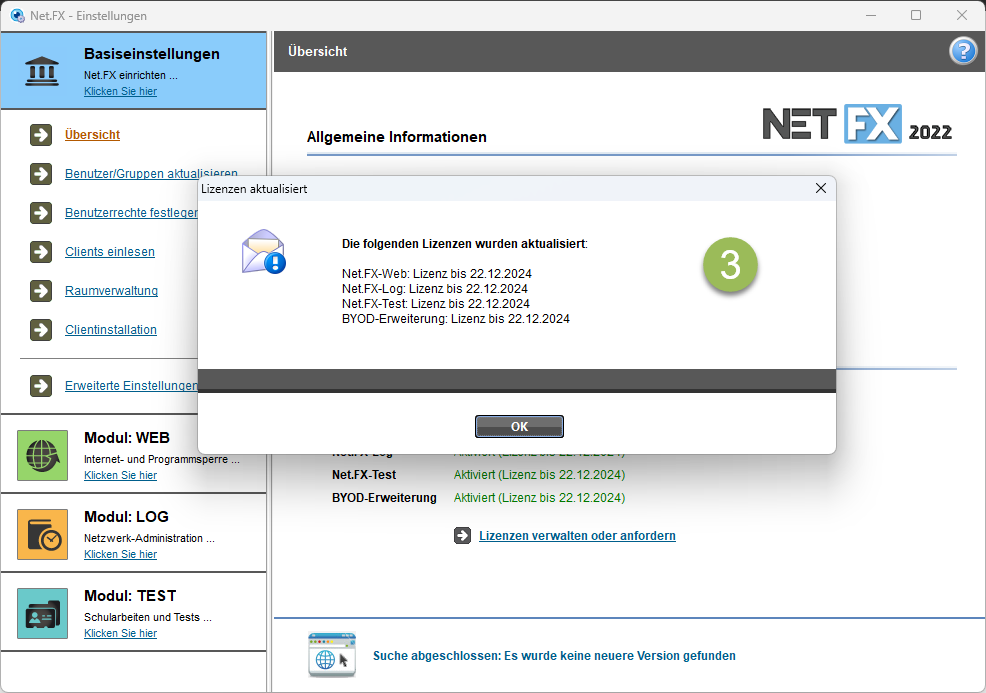This screenshot has height=693, width=986.
Task: Select the Modul: TEST section heading
Action: click(x=130, y=596)
